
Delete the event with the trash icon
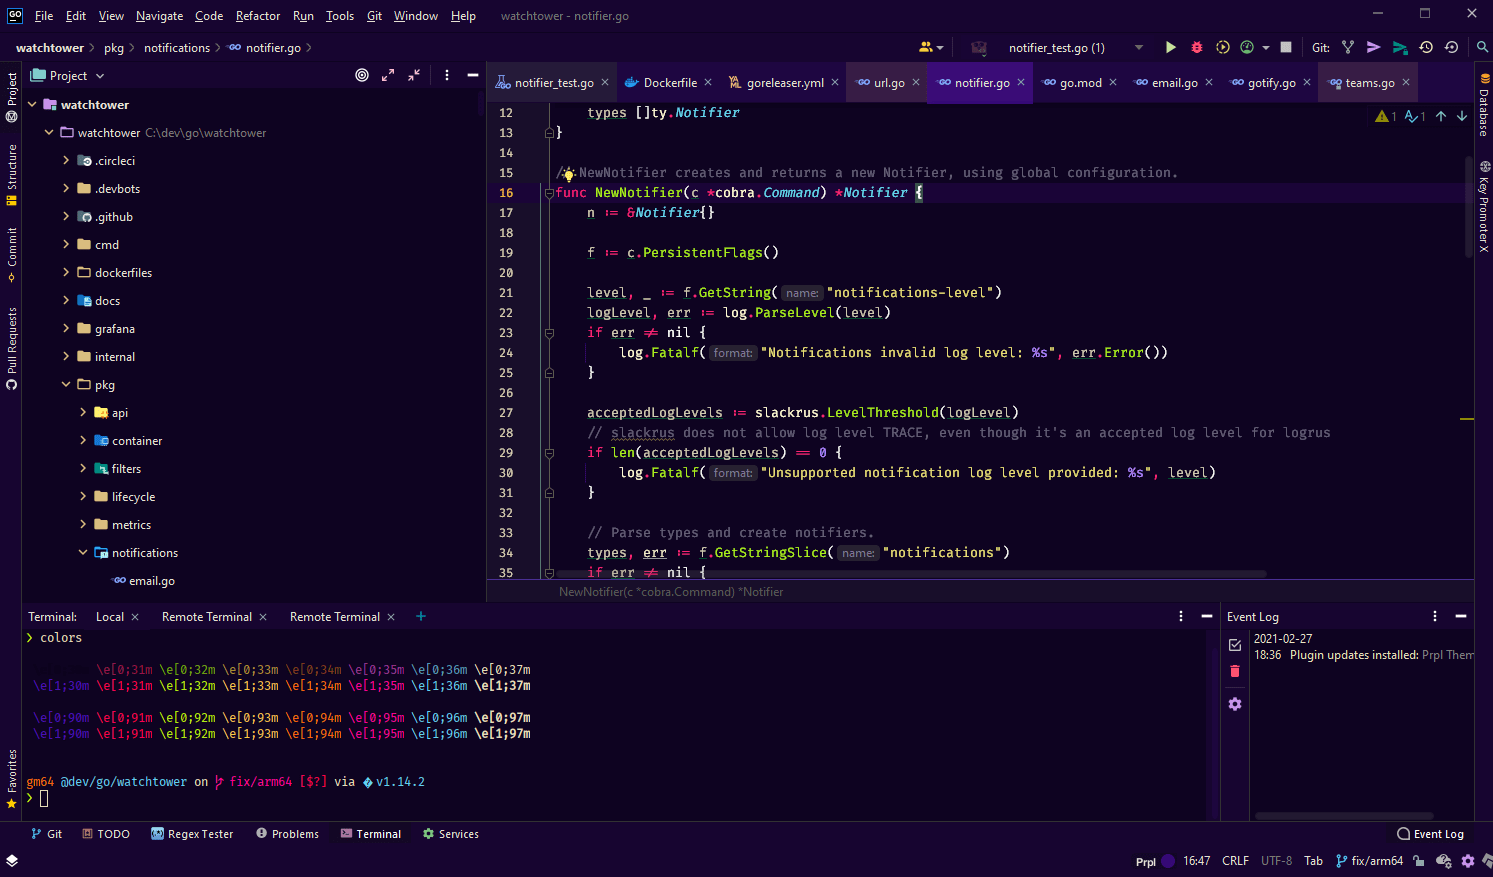click(1235, 671)
